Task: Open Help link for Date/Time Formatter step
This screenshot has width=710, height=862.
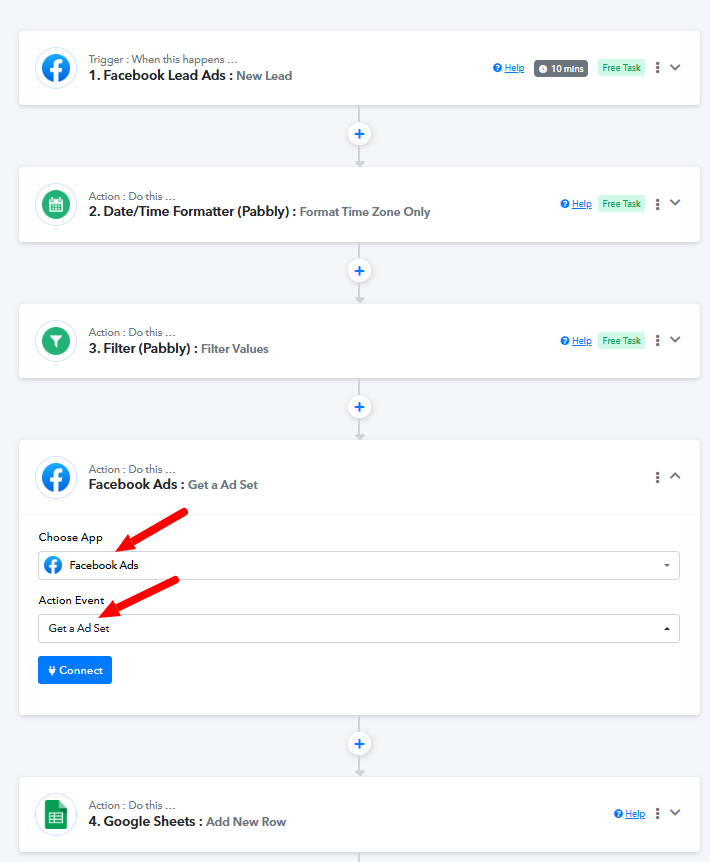Action: pyautogui.click(x=576, y=204)
